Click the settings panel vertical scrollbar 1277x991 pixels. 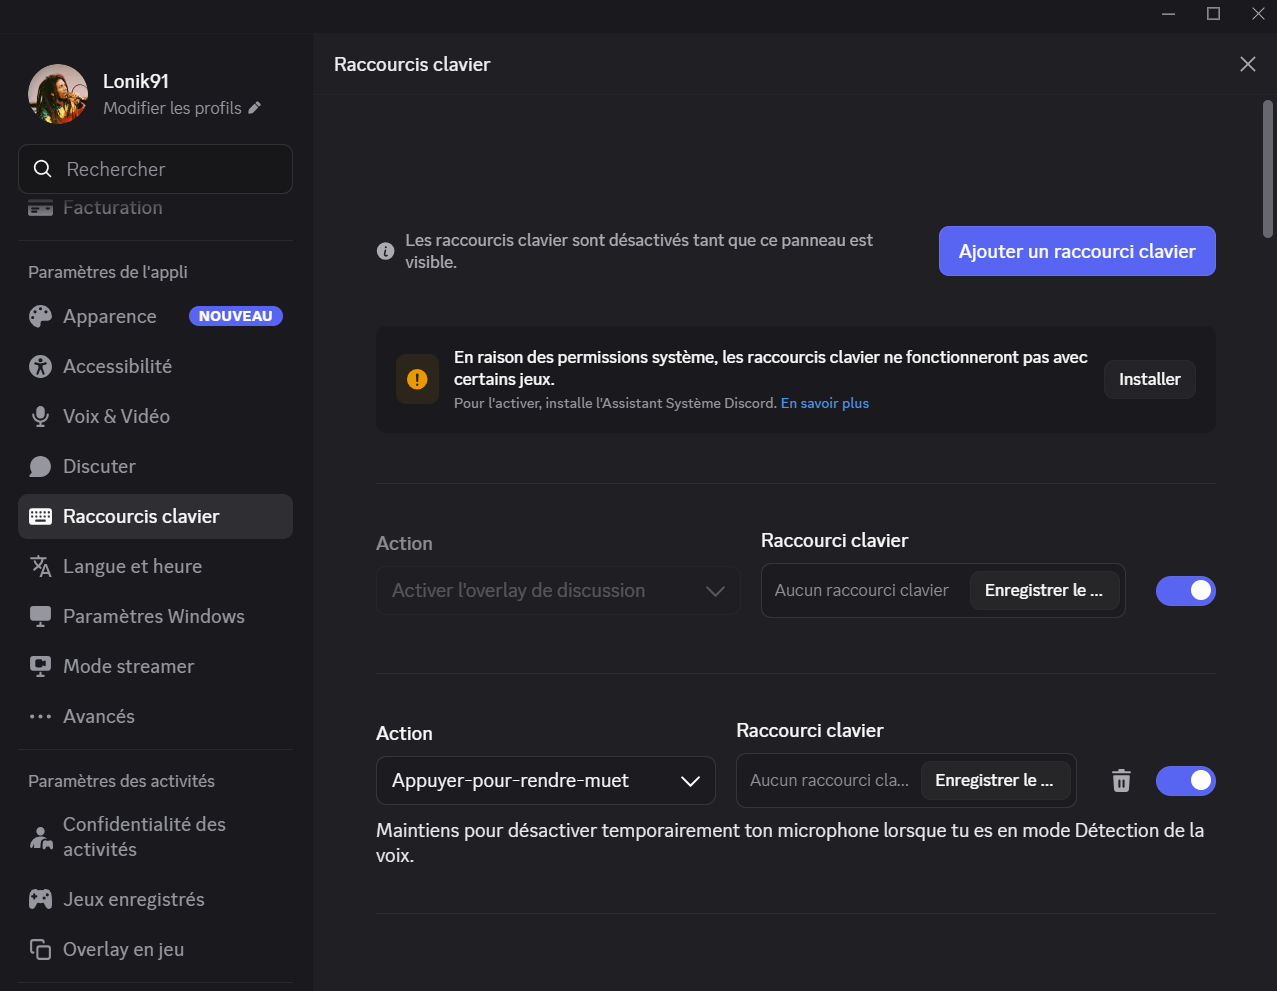1268,169
